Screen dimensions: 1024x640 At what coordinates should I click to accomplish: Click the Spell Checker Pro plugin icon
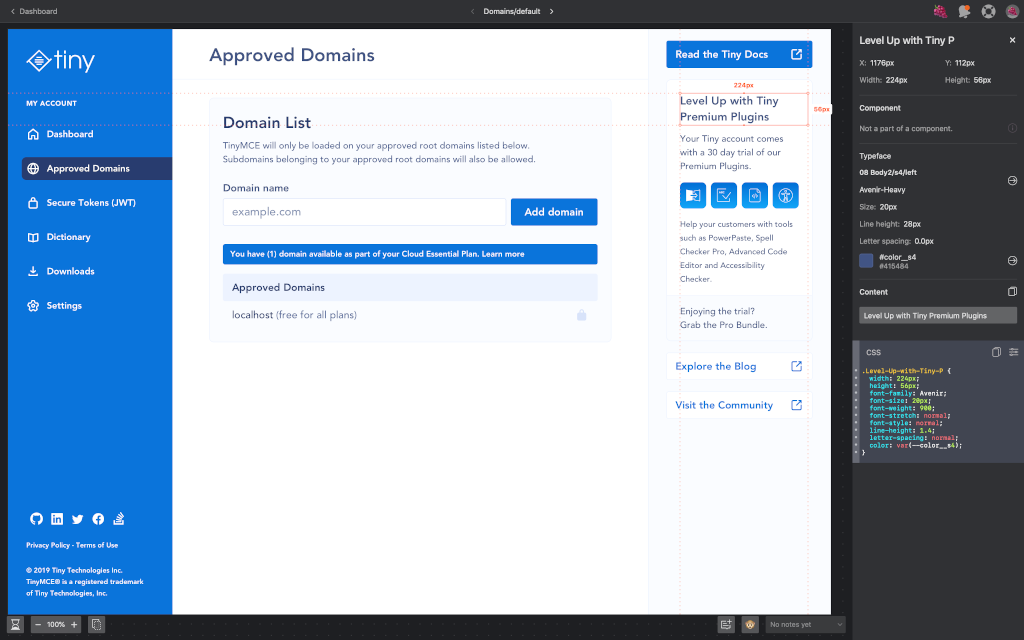point(724,195)
